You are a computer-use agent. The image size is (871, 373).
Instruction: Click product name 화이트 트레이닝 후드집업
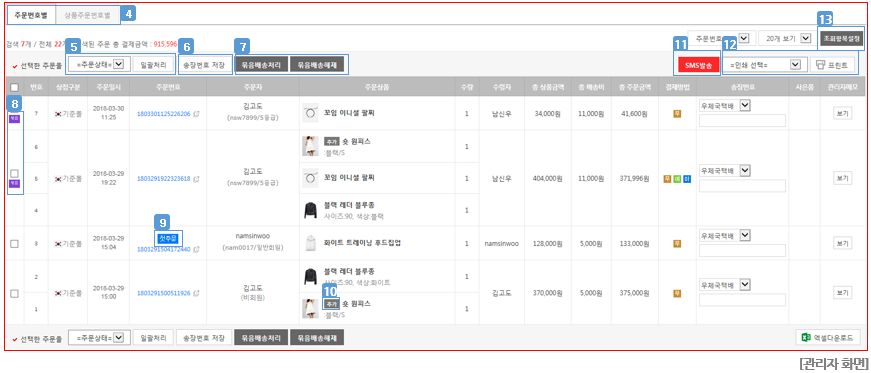coord(362,243)
